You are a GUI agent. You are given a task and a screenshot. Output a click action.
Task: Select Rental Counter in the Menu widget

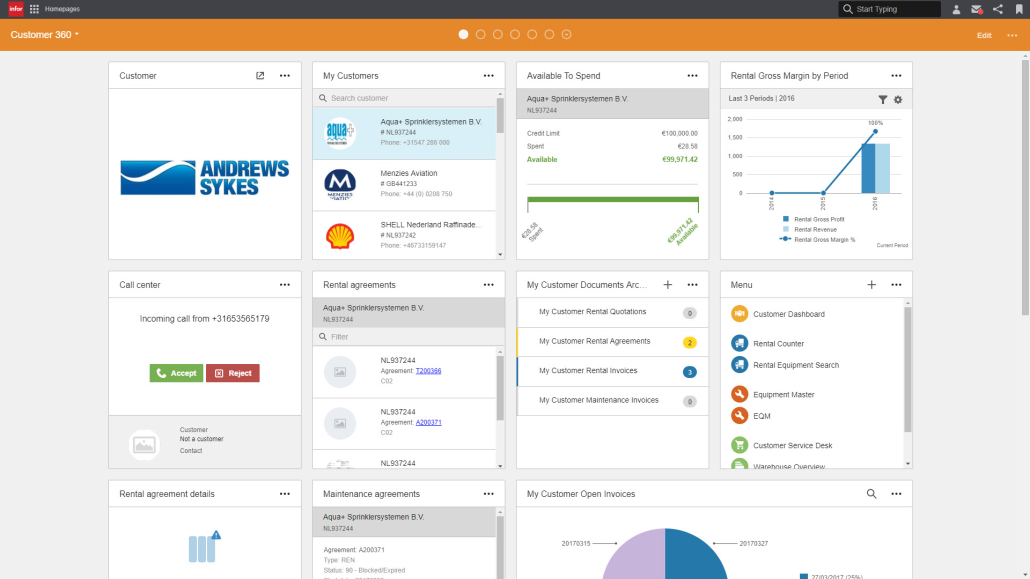pyautogui.click(x=778, y=343)
